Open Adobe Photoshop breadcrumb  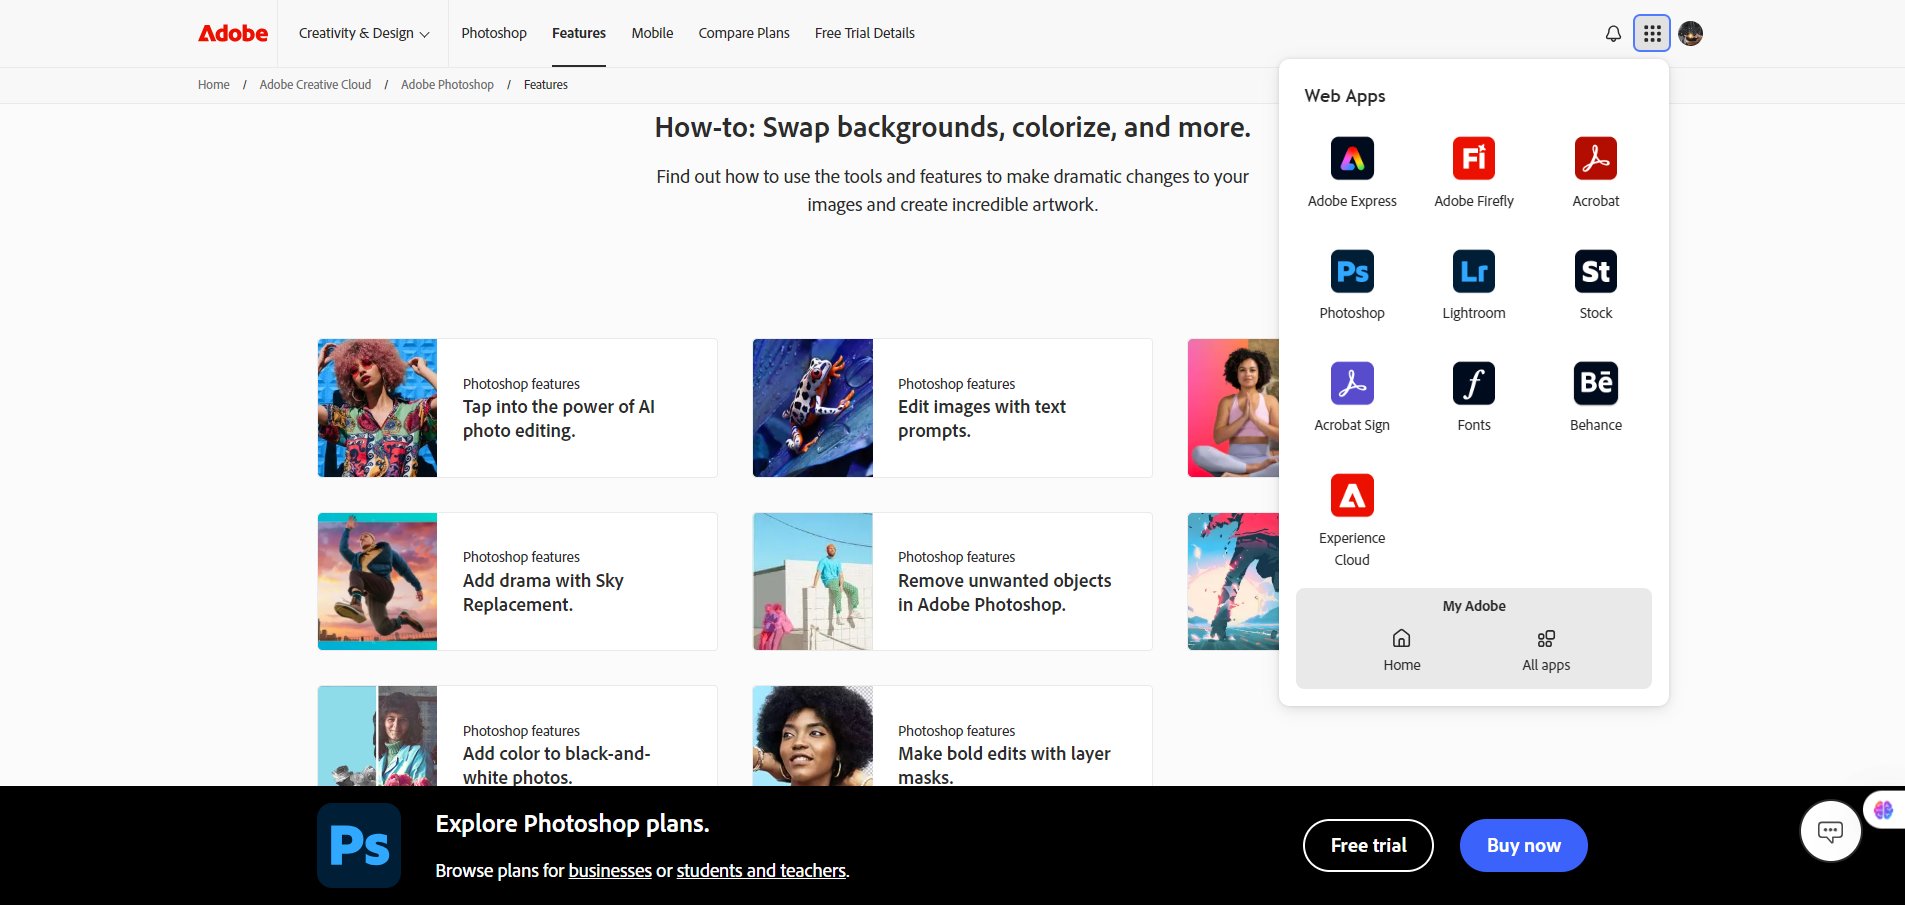coord(447,85)
